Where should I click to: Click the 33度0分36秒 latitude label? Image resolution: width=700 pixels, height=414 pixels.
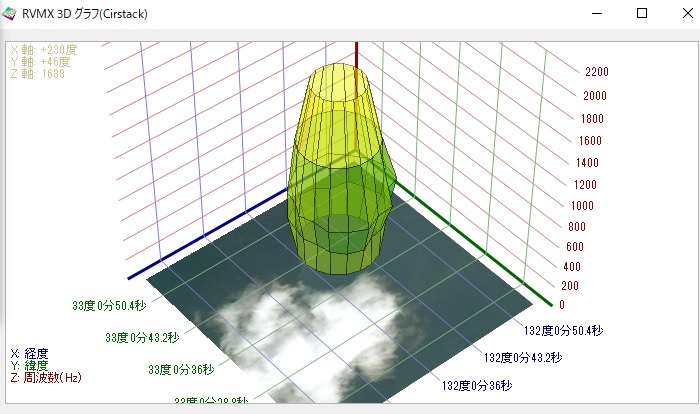click(x=181, y=369)
